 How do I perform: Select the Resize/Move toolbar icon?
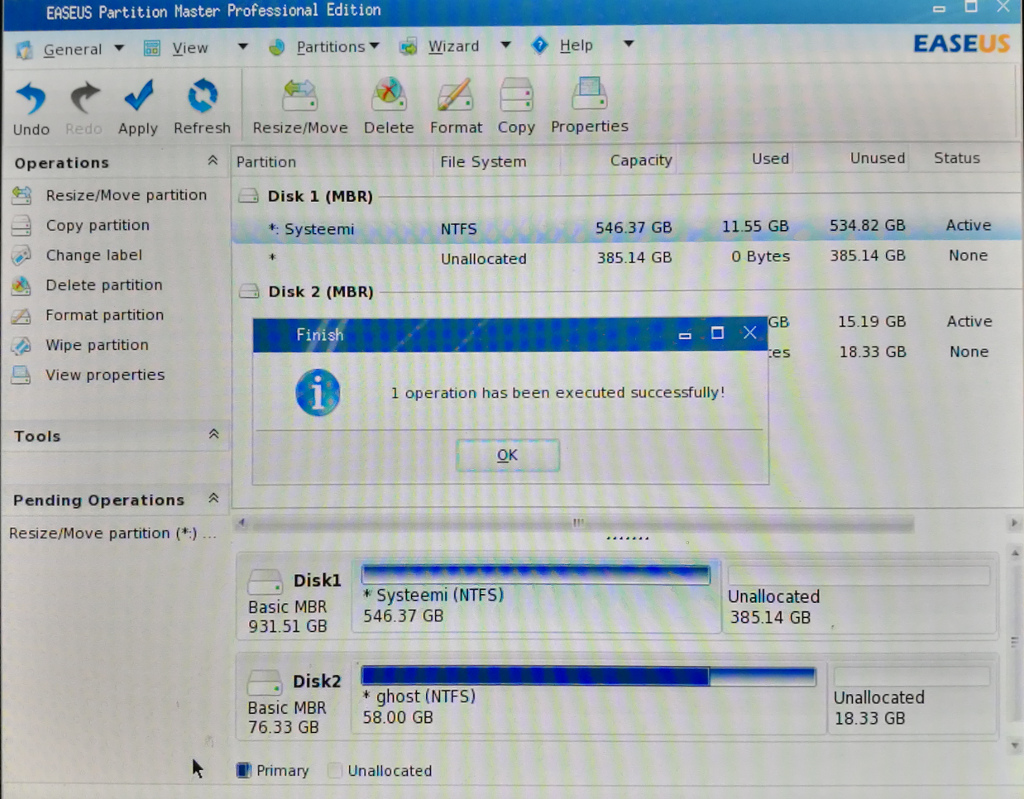point(300,95)
